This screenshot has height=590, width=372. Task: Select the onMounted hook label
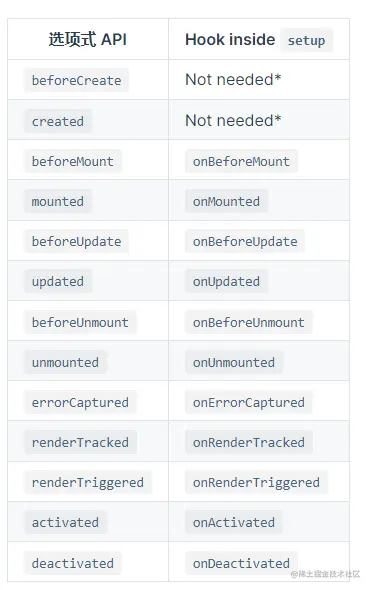pyautogui.click(x=226, y=201)
